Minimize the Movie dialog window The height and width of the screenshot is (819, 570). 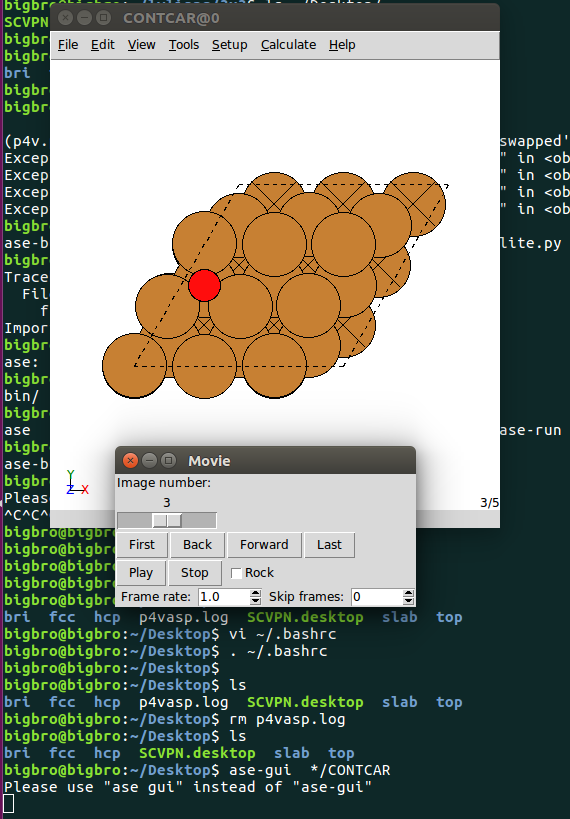click(149, 461)
